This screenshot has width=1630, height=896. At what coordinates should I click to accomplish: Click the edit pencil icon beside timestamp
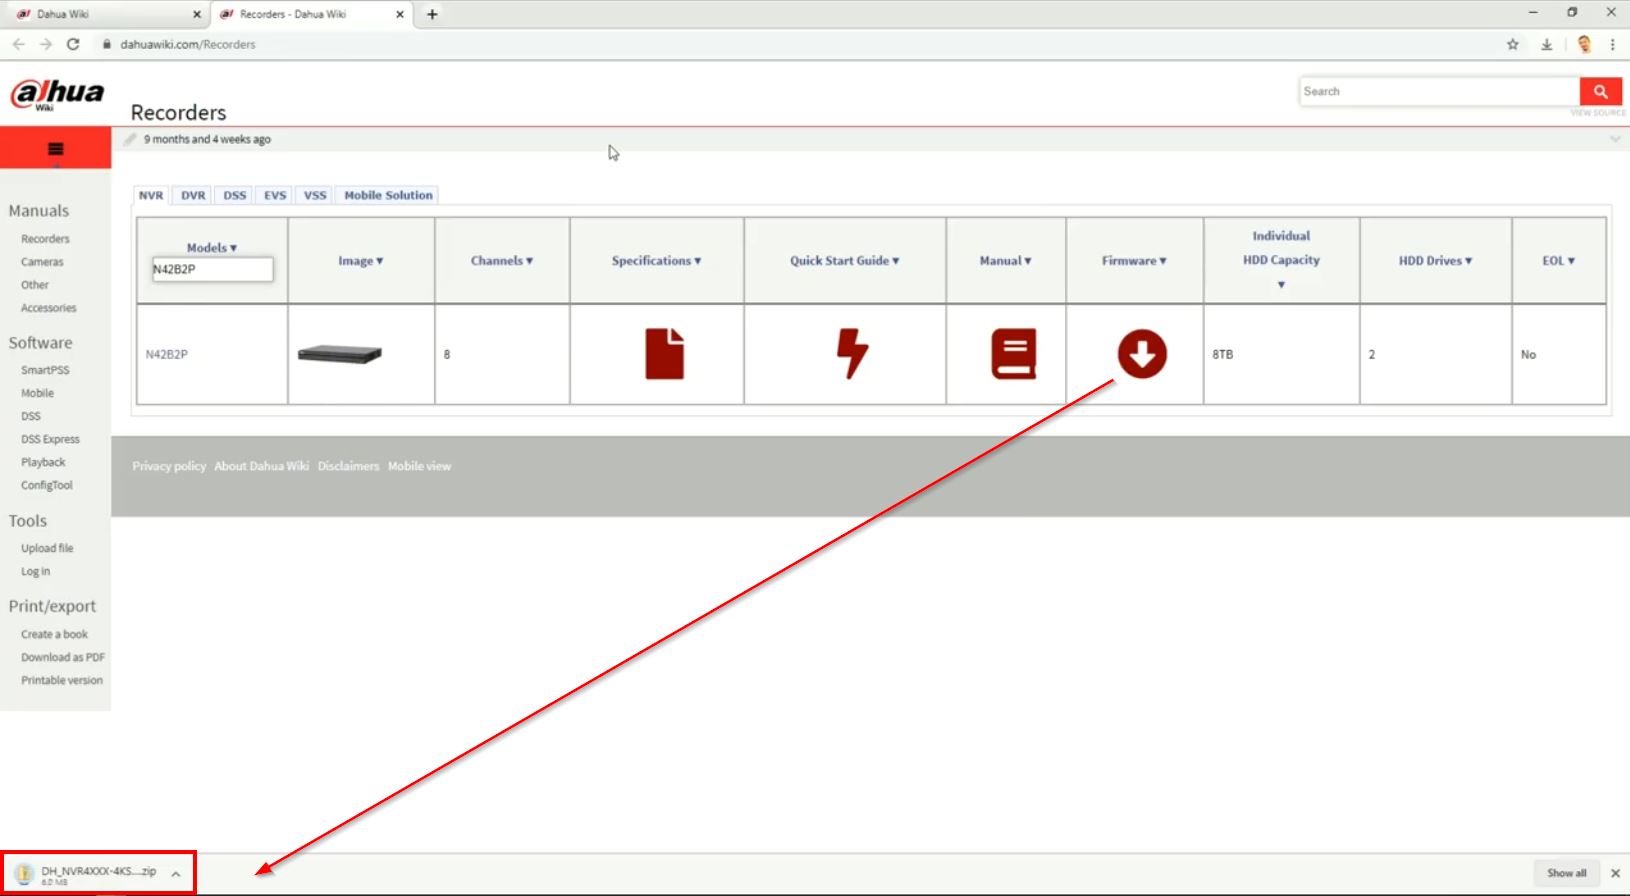[130, 139]
